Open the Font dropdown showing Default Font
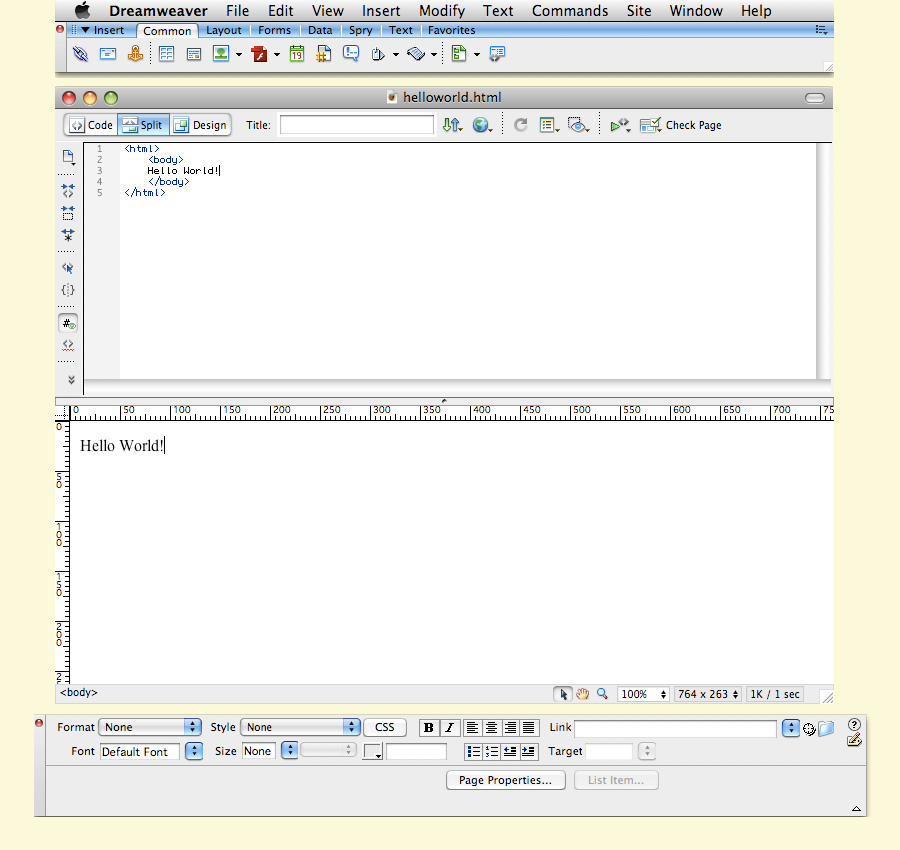 tap(140, 751)
